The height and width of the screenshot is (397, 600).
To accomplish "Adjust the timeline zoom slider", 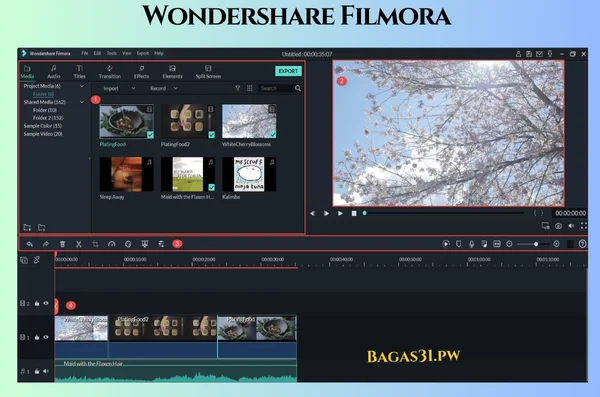I will pyautogui.click(x=533, y=244).
